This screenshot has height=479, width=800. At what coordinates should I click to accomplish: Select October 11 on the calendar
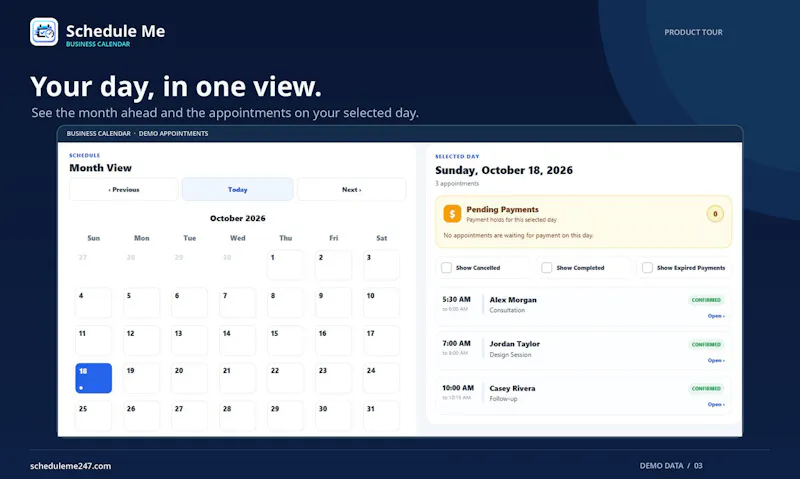tap(93, 340)
